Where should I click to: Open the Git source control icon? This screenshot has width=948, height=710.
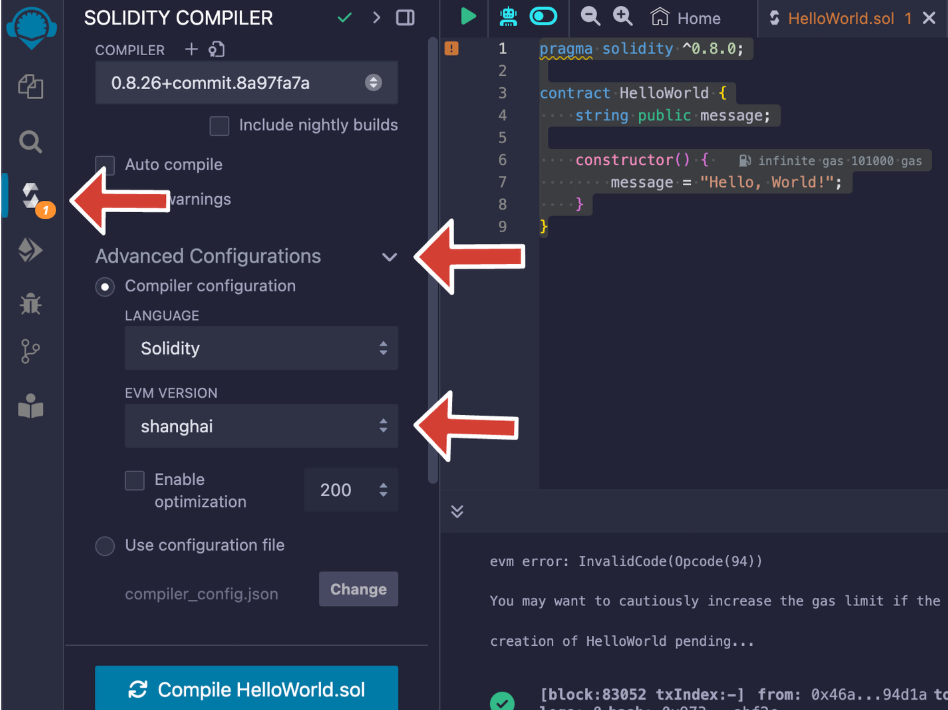31,352
